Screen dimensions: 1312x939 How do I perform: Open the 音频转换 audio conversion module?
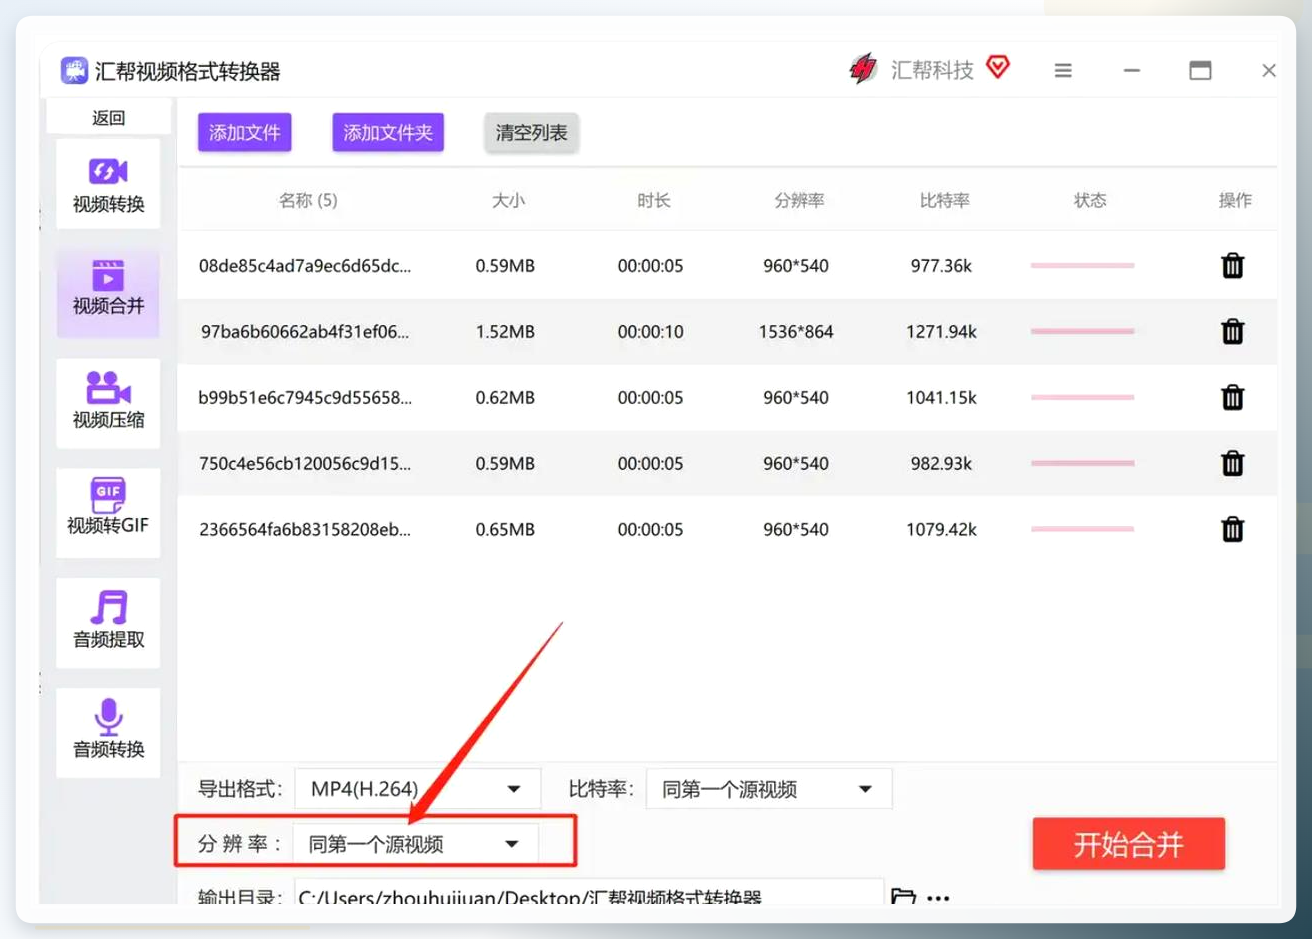[x=108, y=732]
